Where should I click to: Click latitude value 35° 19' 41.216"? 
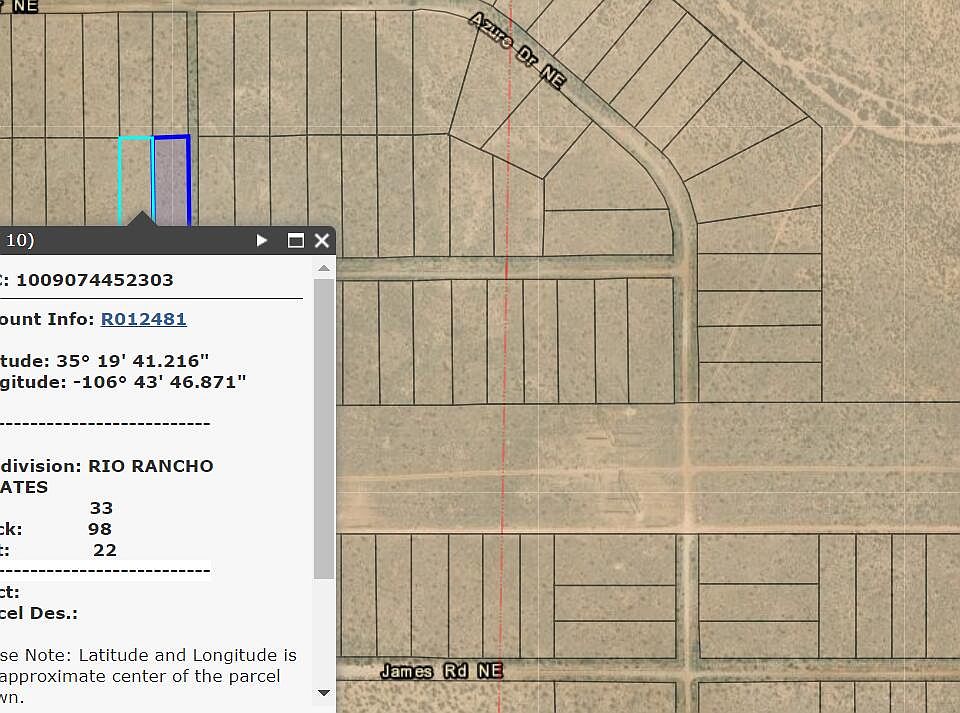click(133, 360)
